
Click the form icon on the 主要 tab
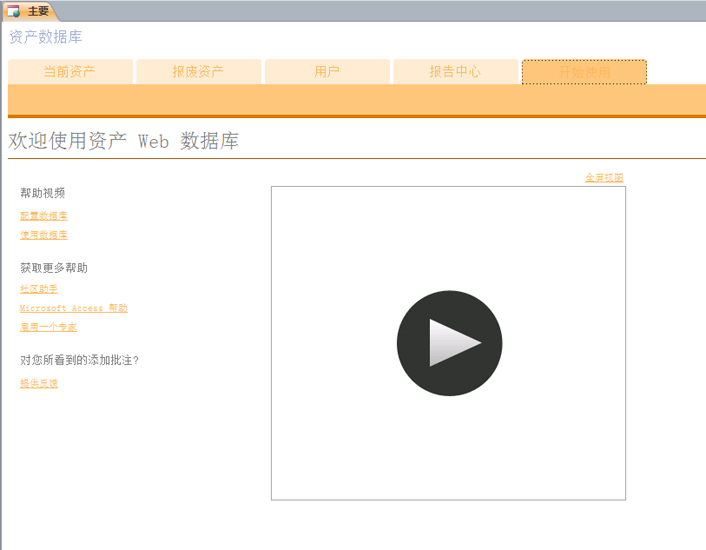point(14,11)
